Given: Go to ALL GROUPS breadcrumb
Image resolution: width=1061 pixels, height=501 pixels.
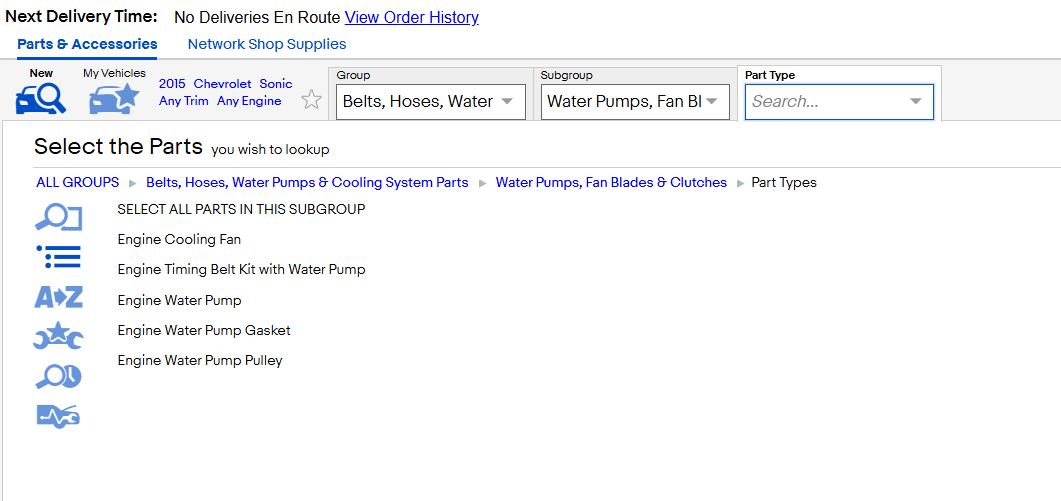Looking at the screenshot, I should coord(78,182).
